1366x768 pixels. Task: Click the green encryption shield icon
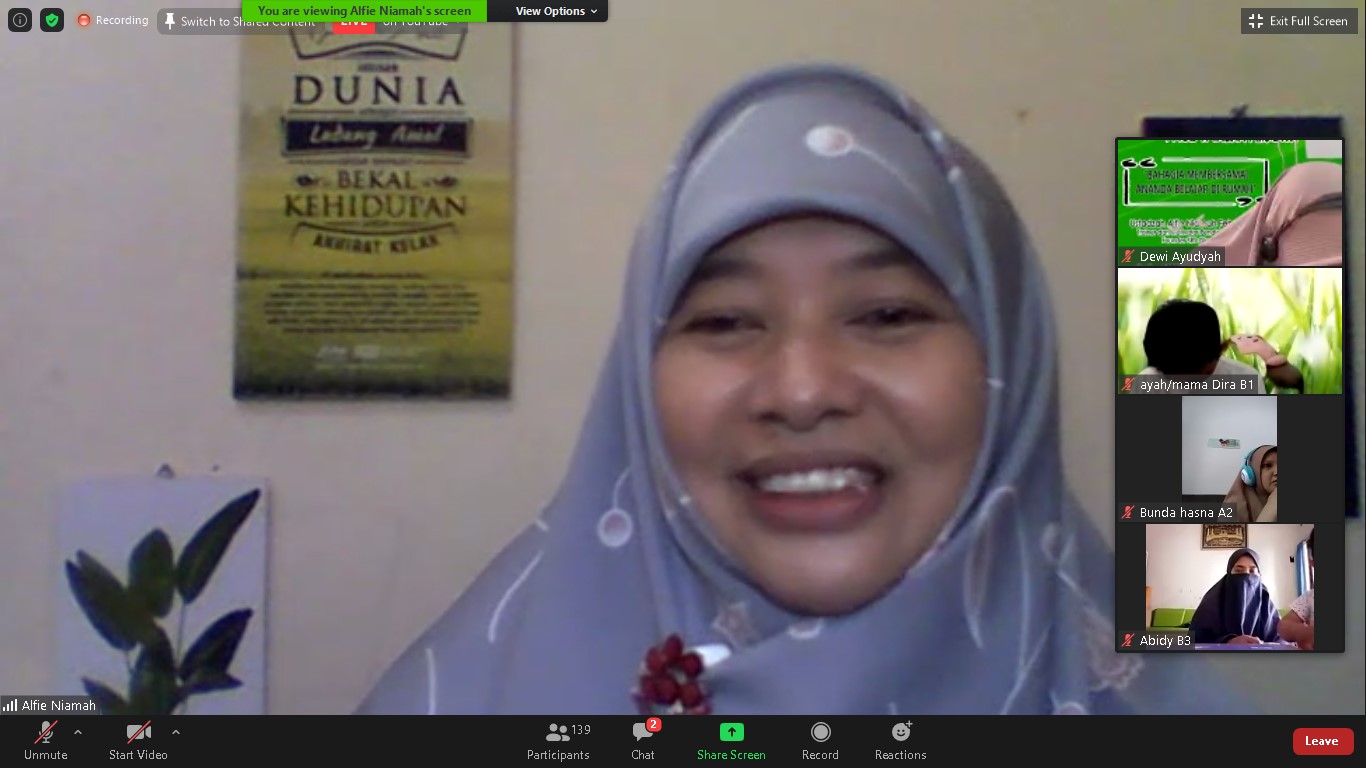[x=52, y=20]
